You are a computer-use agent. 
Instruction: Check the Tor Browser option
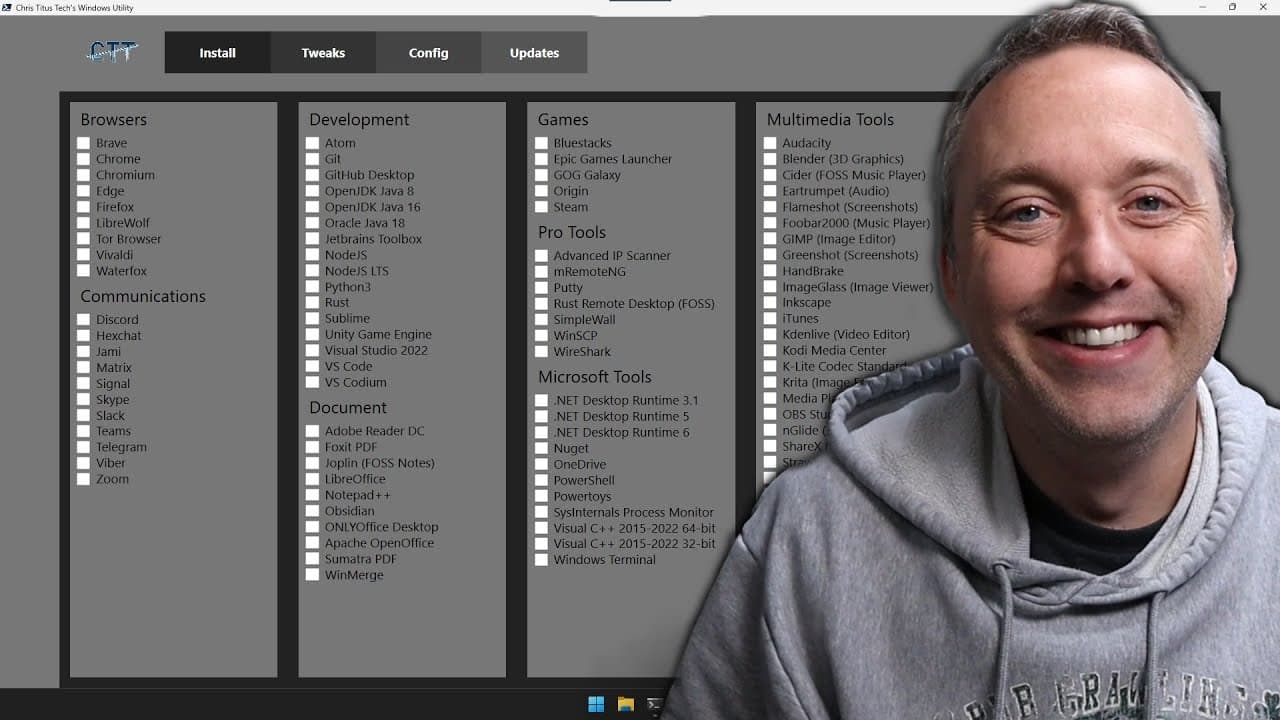pos(84,239)
